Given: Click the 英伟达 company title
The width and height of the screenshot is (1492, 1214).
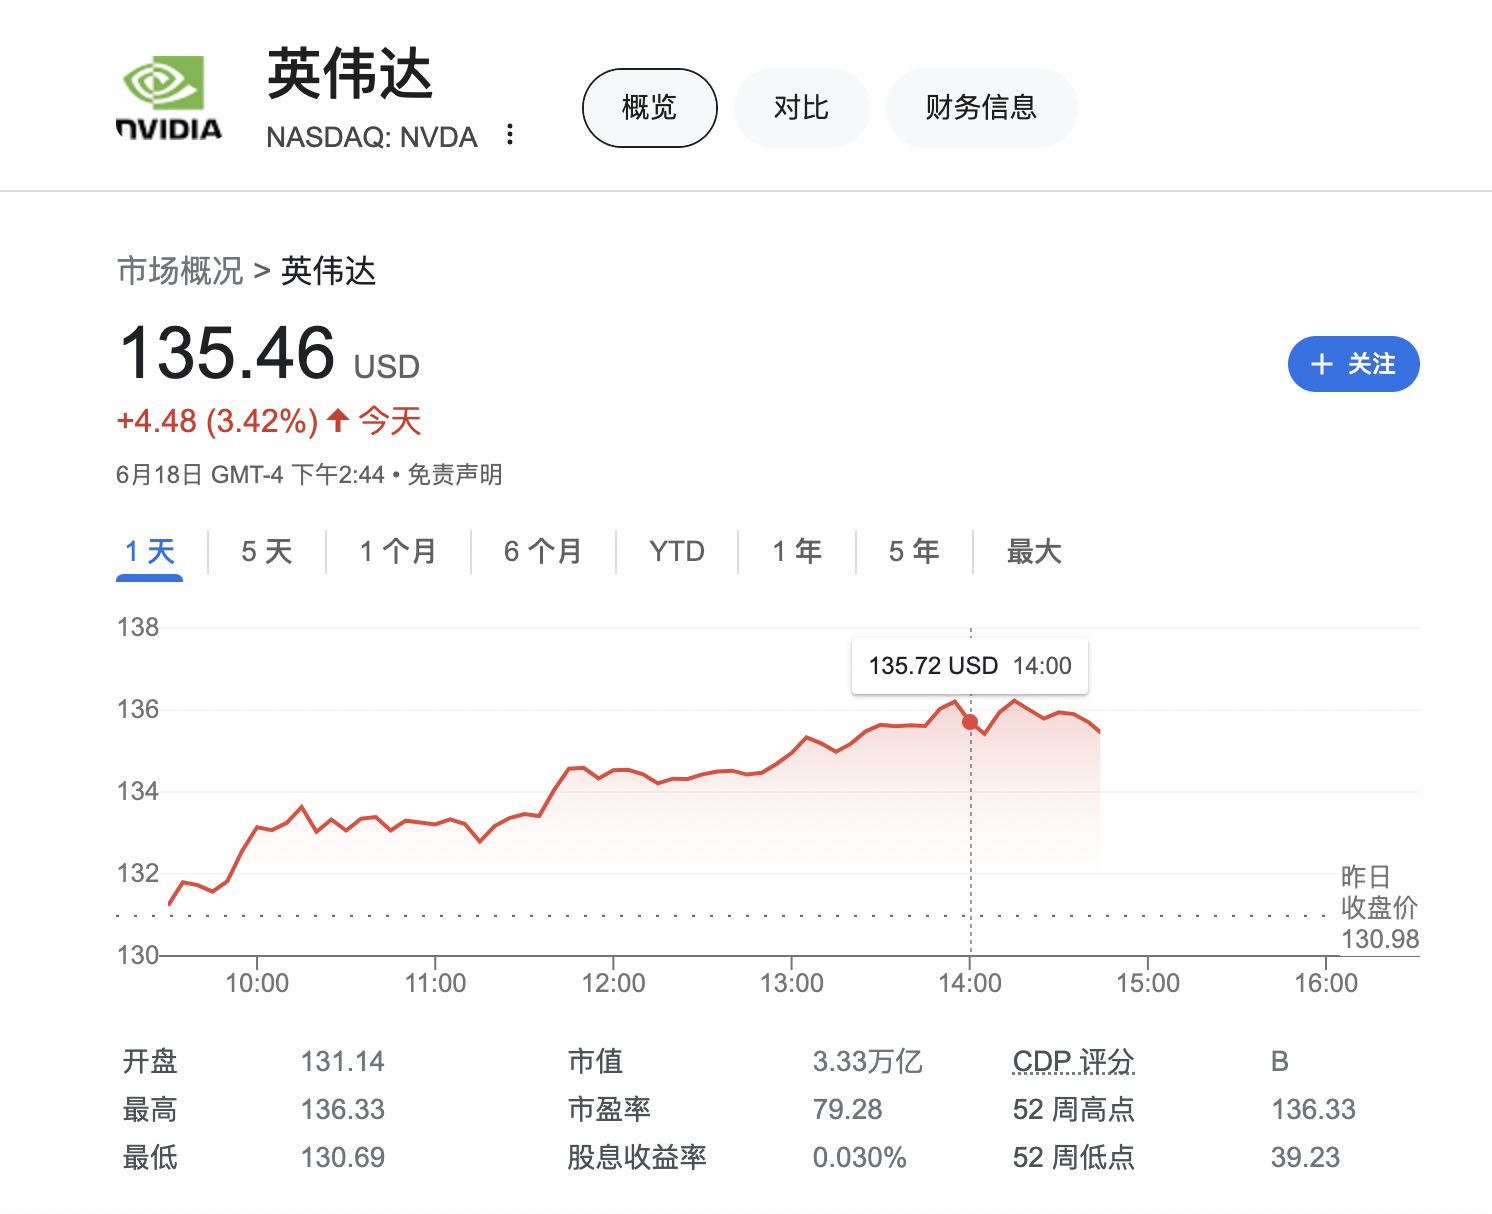Looking at the screenshot, I should 349,75.
